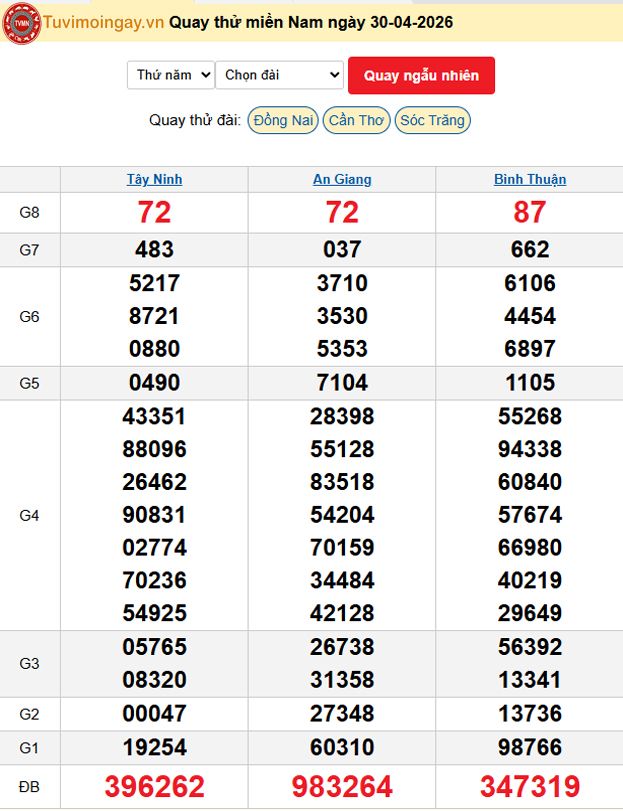Click the G5 row label
Viewport: 623px width, 811px height.
(x=29, y=383)
